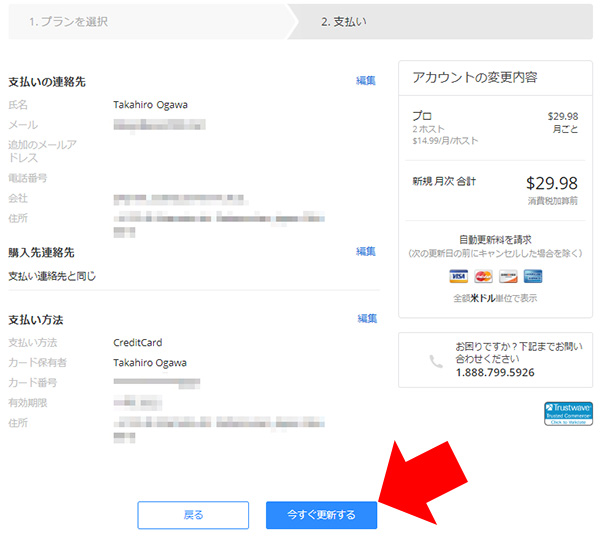Edit the 支払いの連絡先 section
Screen dimensions: 600x540
click(x=366, y=81)
